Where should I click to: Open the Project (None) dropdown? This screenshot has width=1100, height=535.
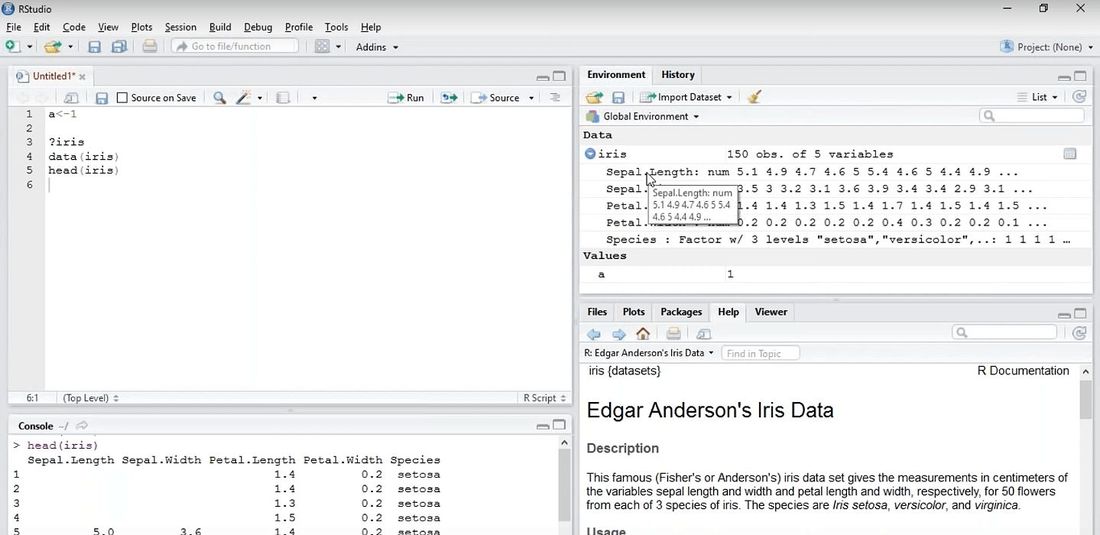[x=1045, y=47]
